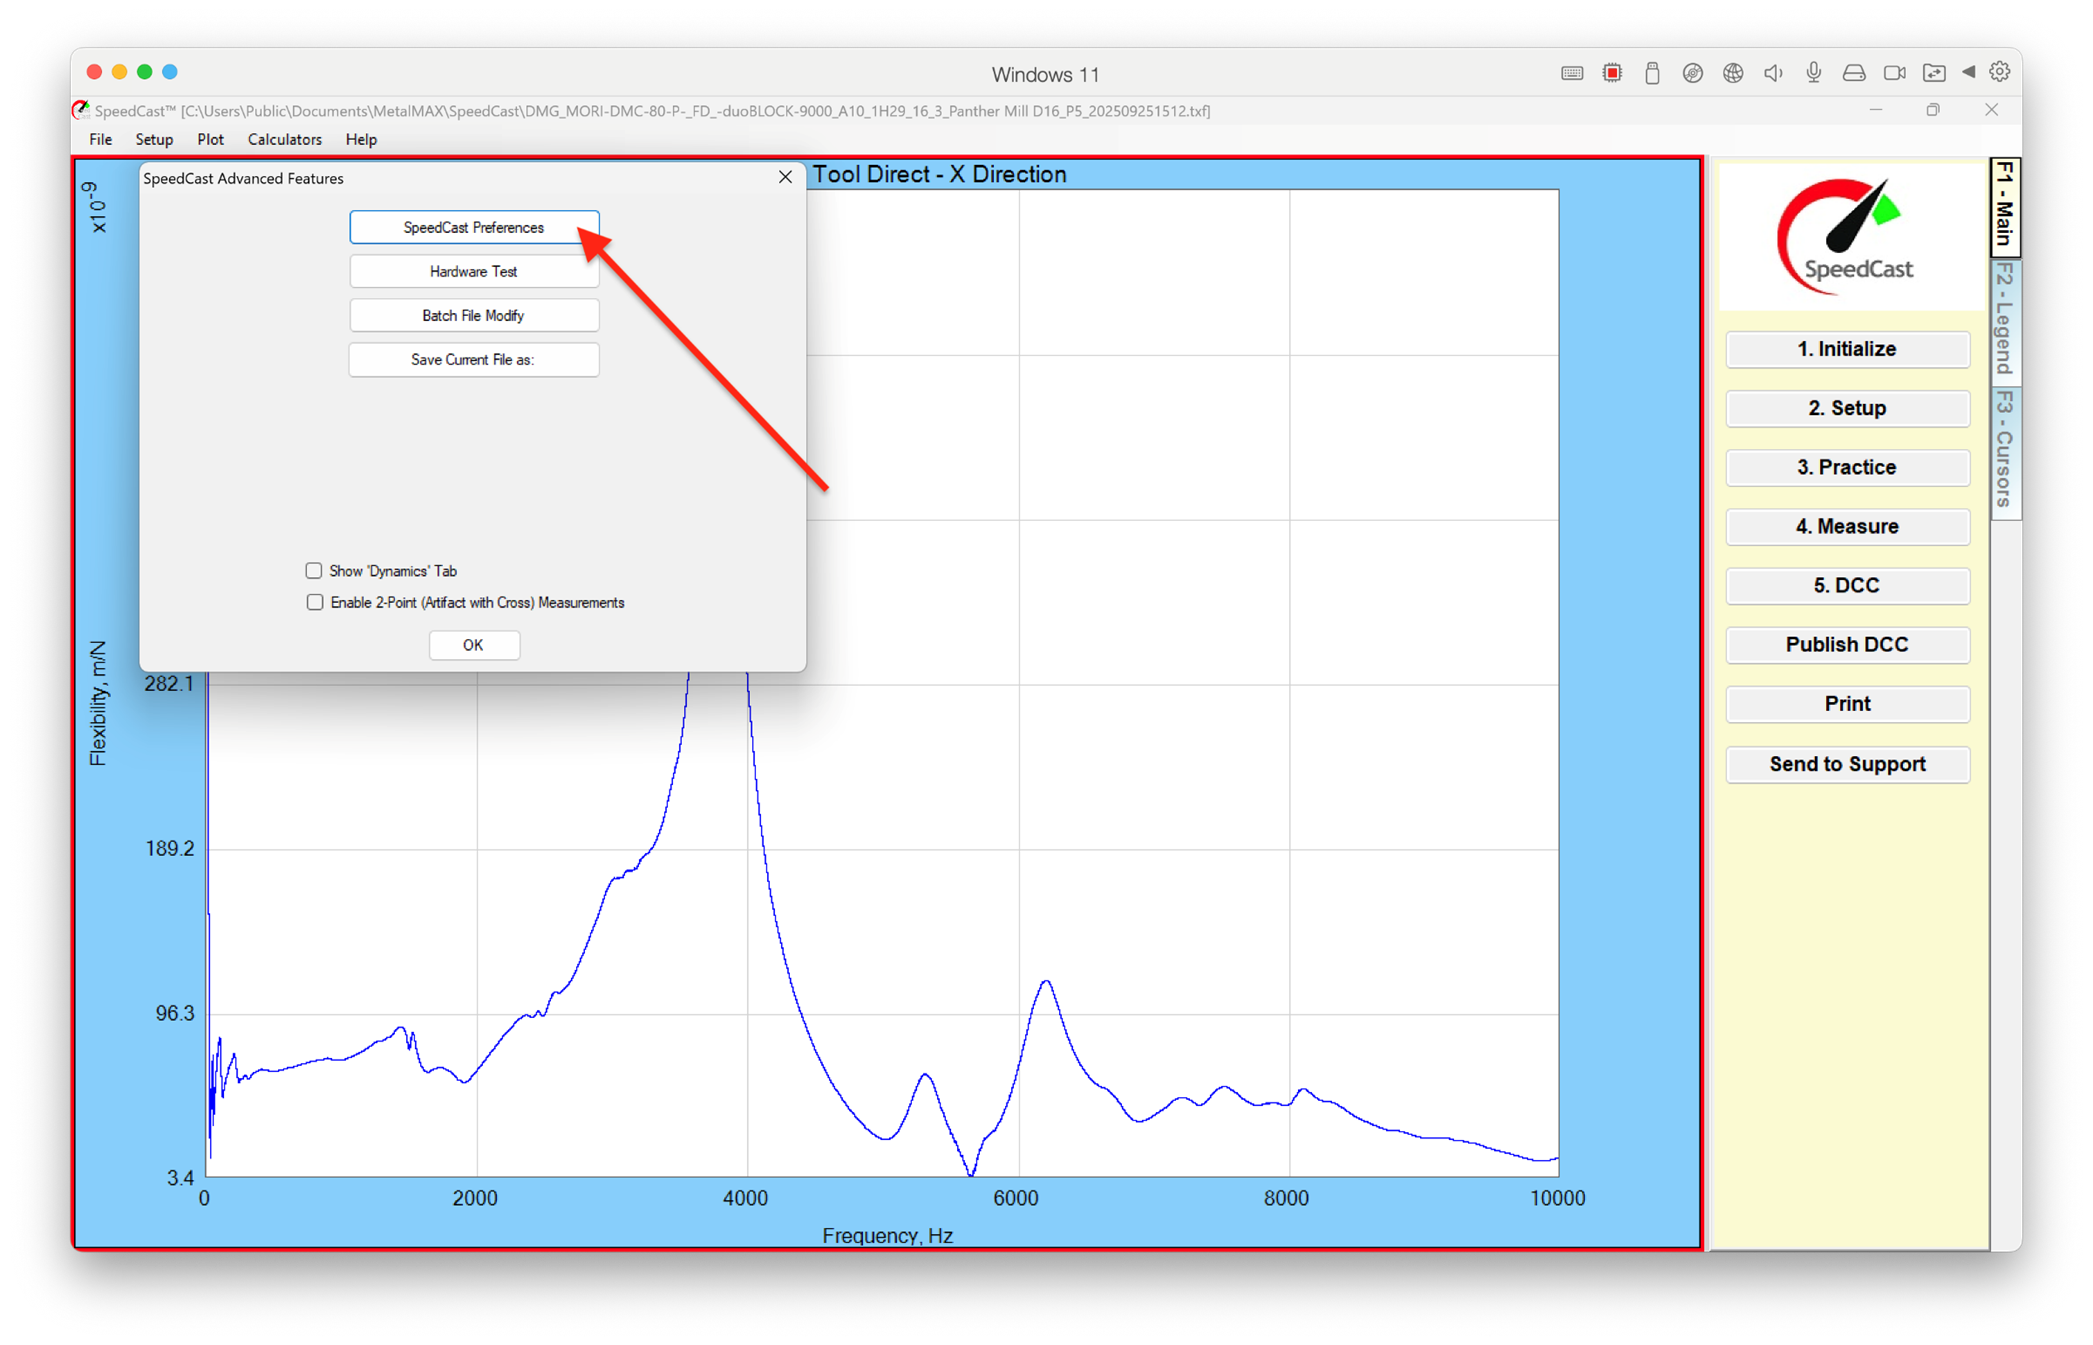This screenshot has height=1345, width=2093.
Task: Click the 'Windows 11' VM window title
Action: tap(1045, 75)
